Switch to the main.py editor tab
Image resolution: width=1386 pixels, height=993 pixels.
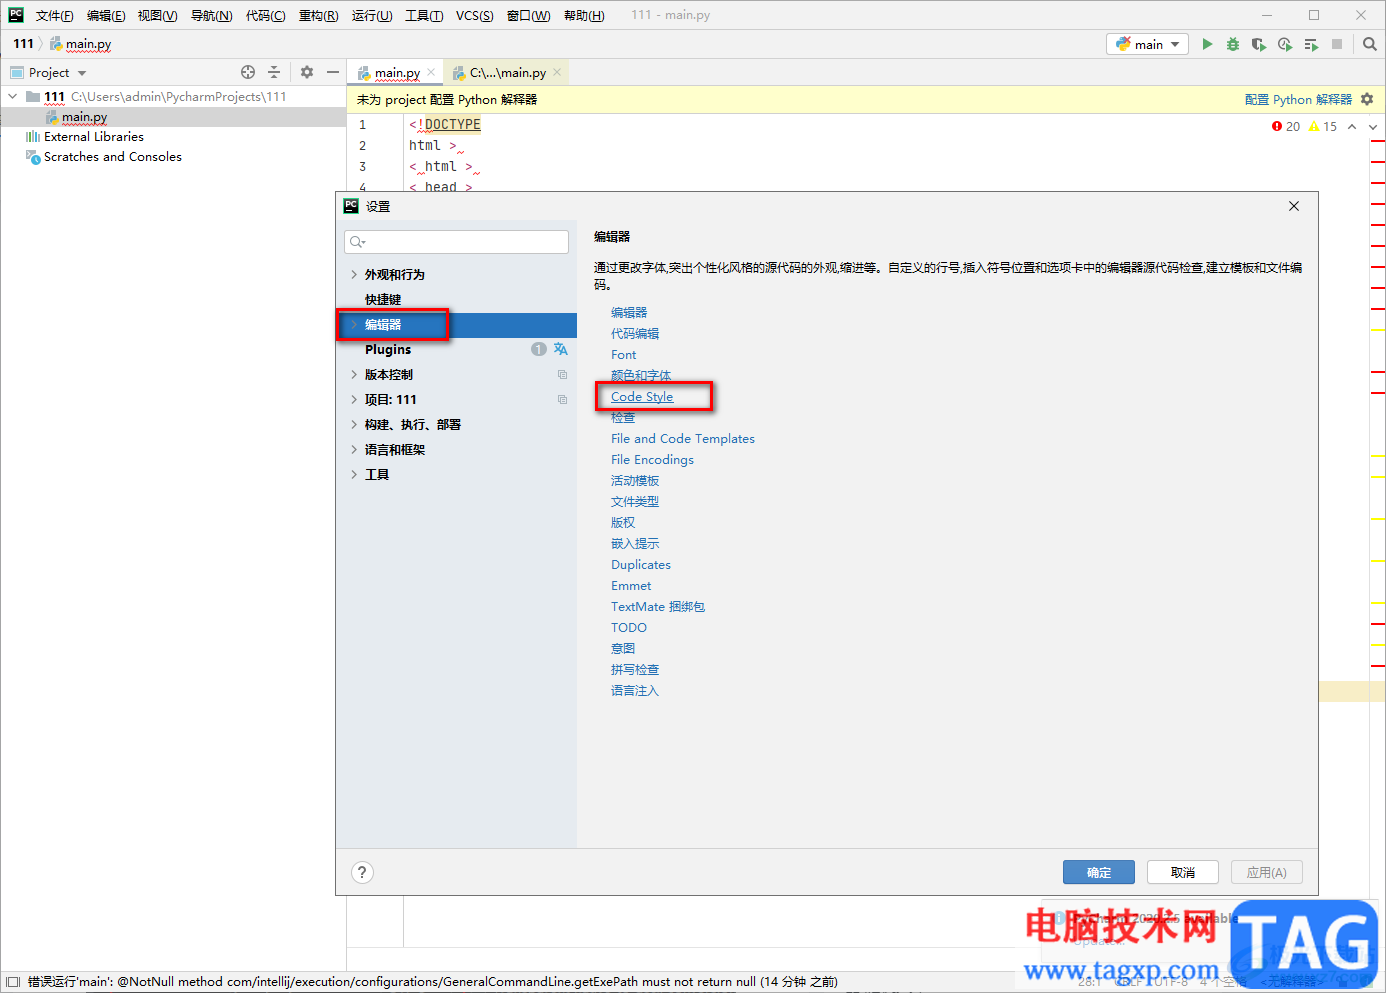coord(396,72)
